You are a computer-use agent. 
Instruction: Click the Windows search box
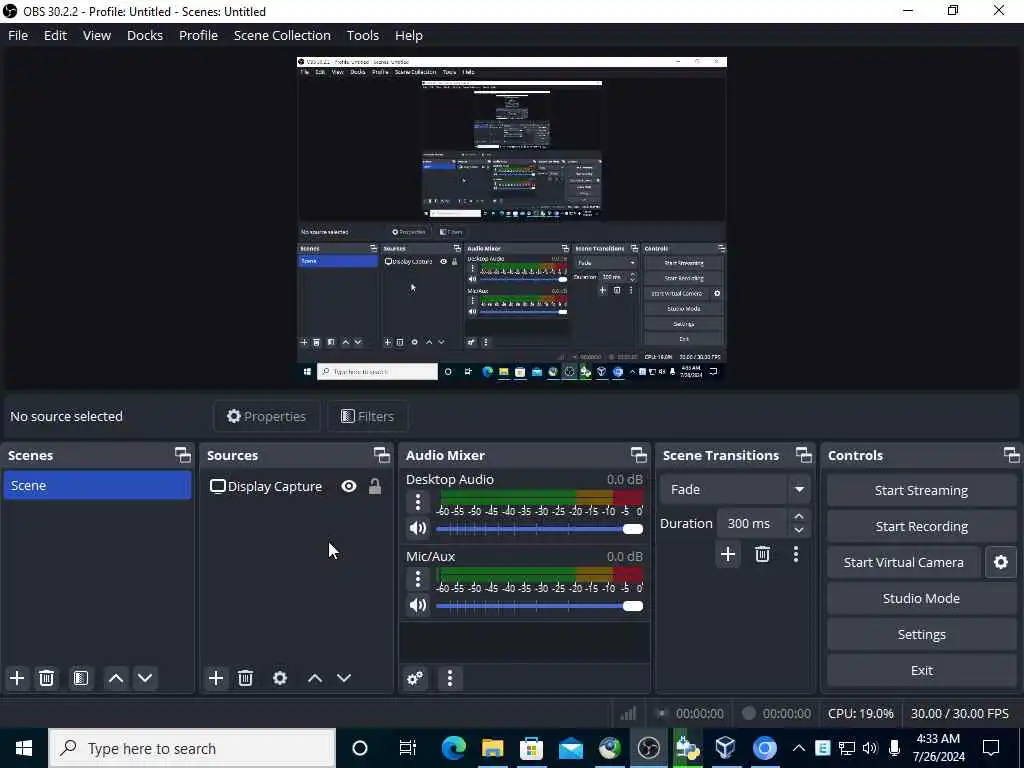192,748
